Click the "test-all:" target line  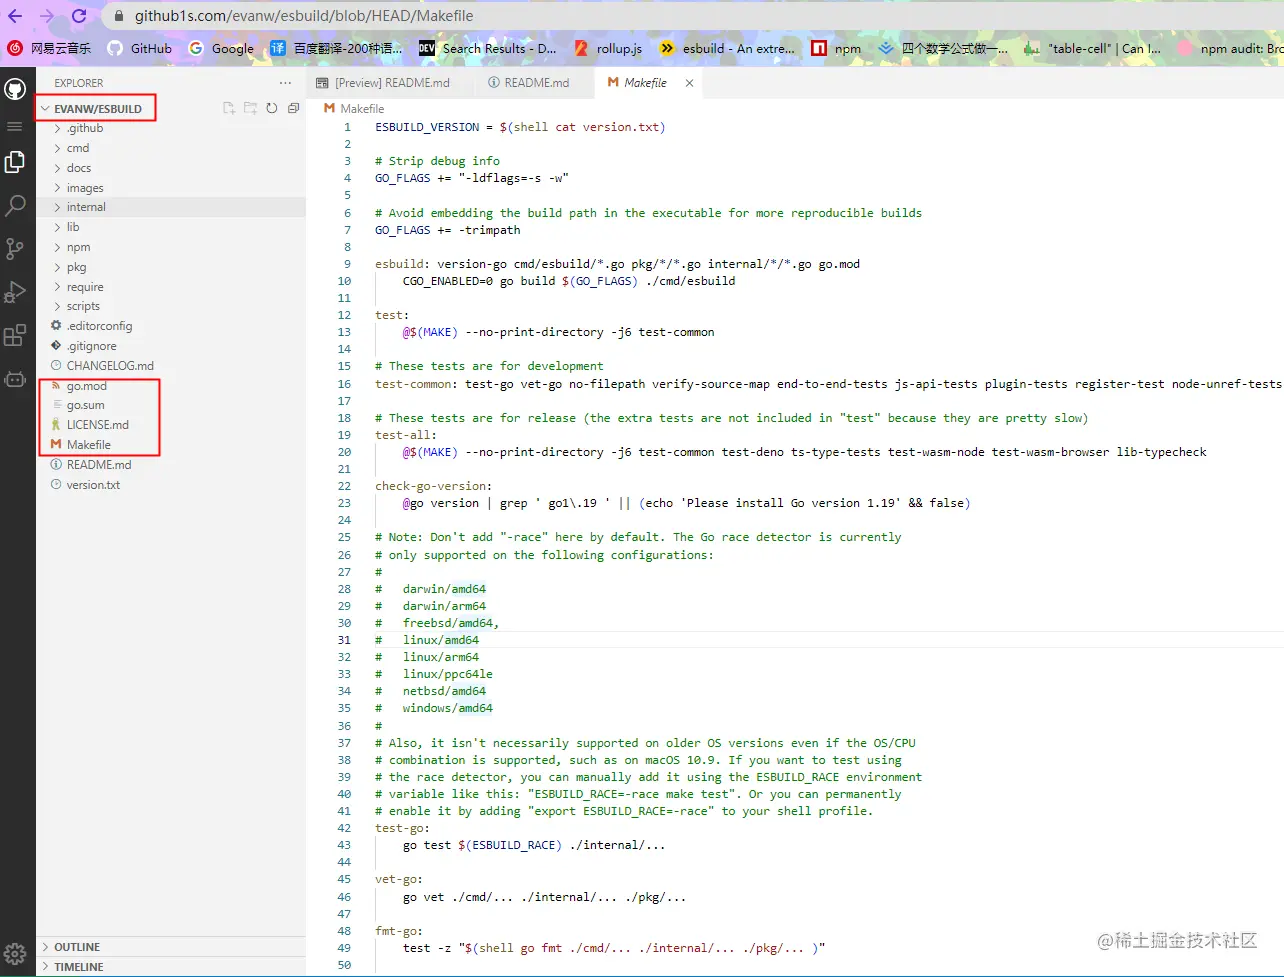point(406,435)
